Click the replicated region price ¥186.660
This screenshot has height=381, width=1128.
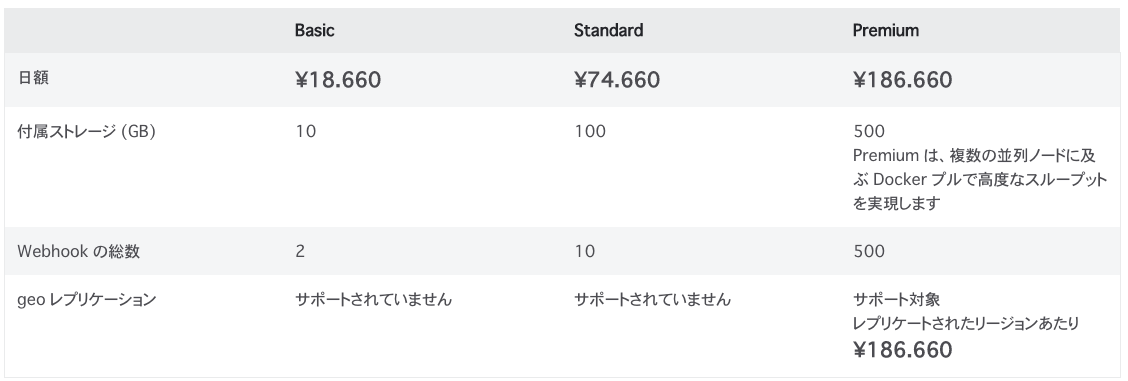tap(902, 350)
